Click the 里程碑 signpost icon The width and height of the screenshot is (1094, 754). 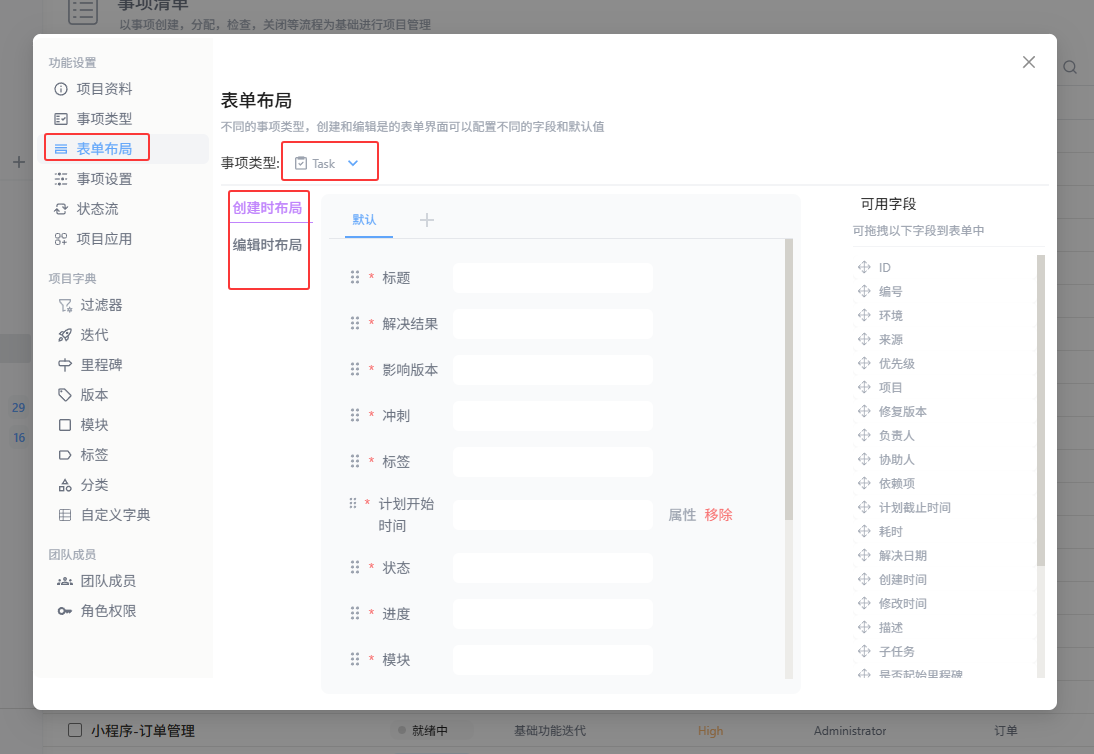click(65, 365)
